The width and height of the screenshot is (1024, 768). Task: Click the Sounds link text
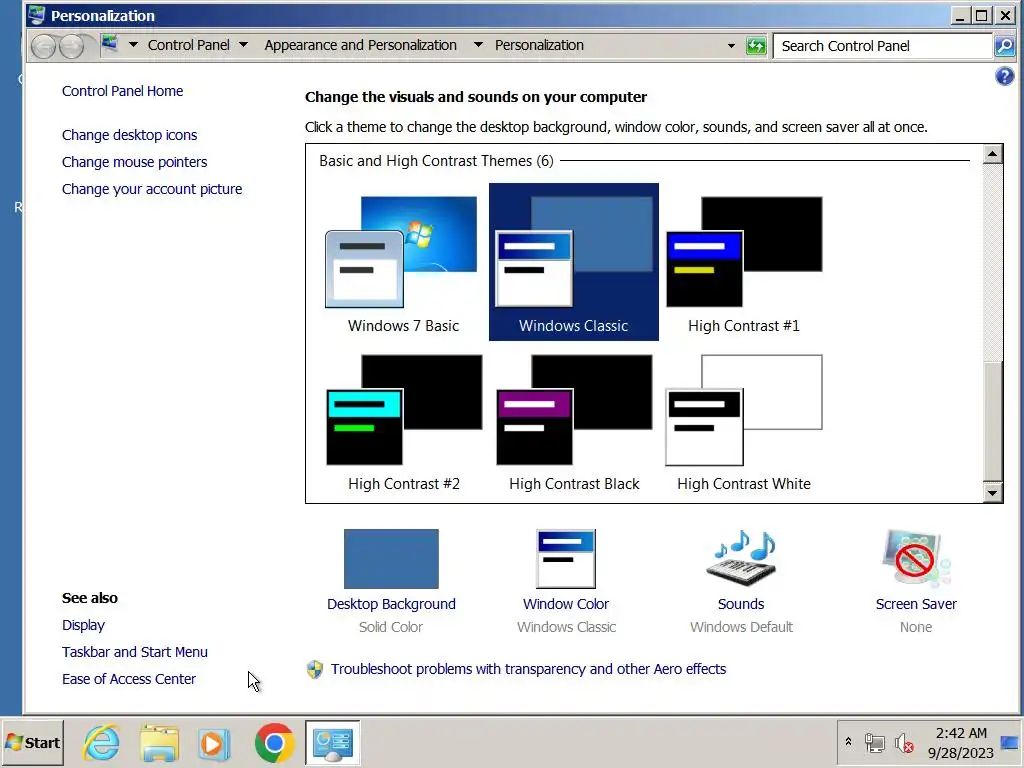coord(741,604)
